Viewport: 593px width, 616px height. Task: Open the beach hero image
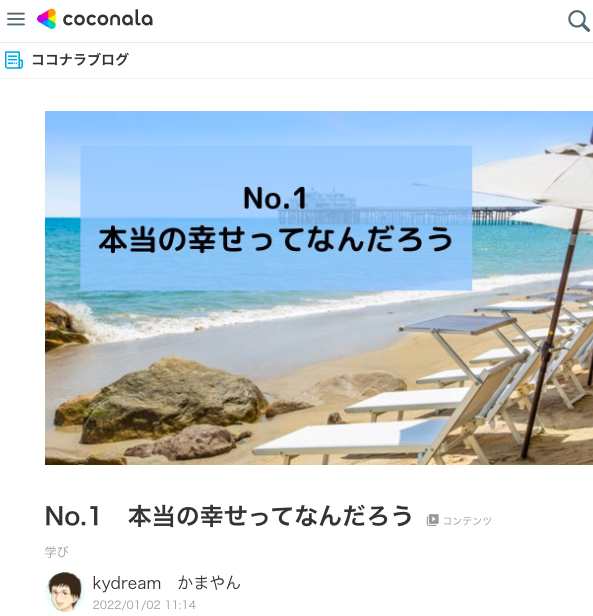(319, 288)
